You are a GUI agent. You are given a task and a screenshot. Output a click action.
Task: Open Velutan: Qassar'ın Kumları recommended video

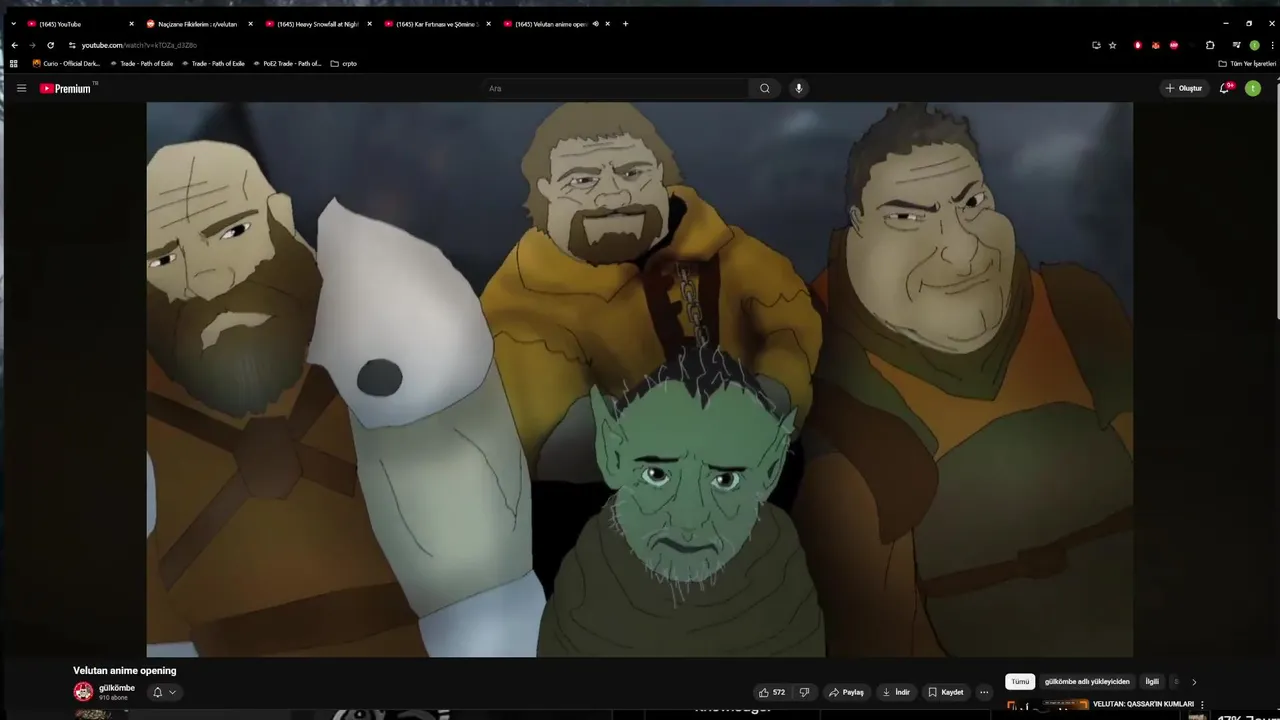(1143, 704)
